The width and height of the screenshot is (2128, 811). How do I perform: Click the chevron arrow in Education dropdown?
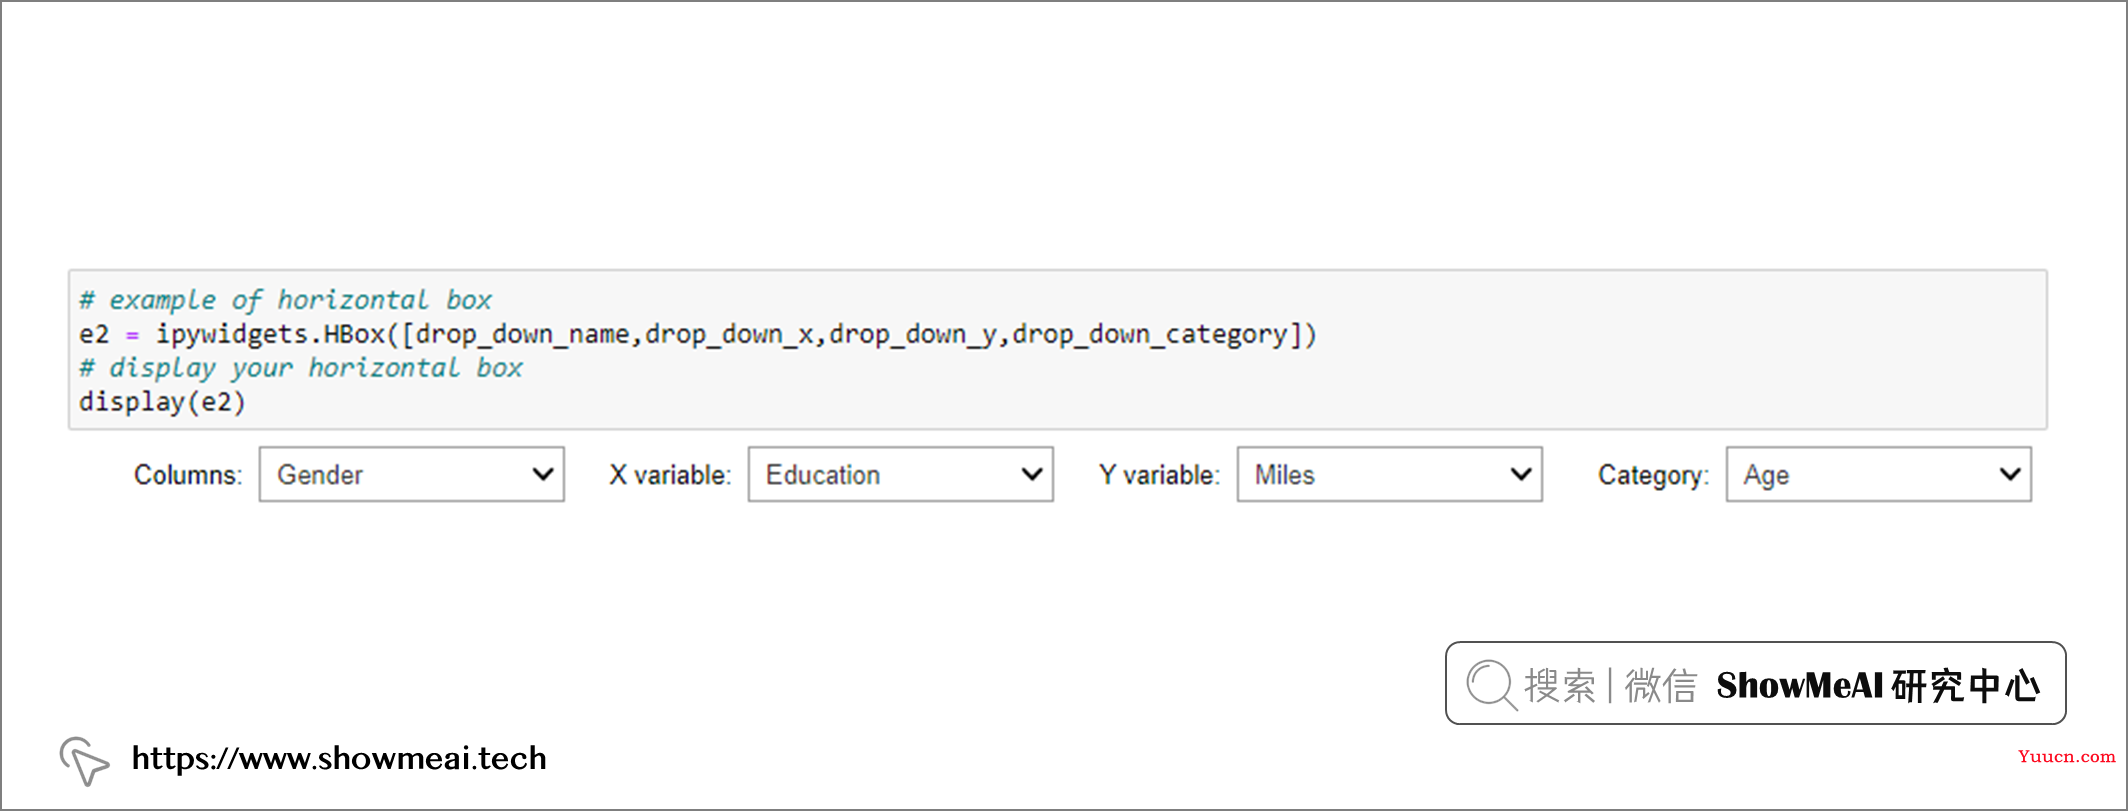point(1032,474)
